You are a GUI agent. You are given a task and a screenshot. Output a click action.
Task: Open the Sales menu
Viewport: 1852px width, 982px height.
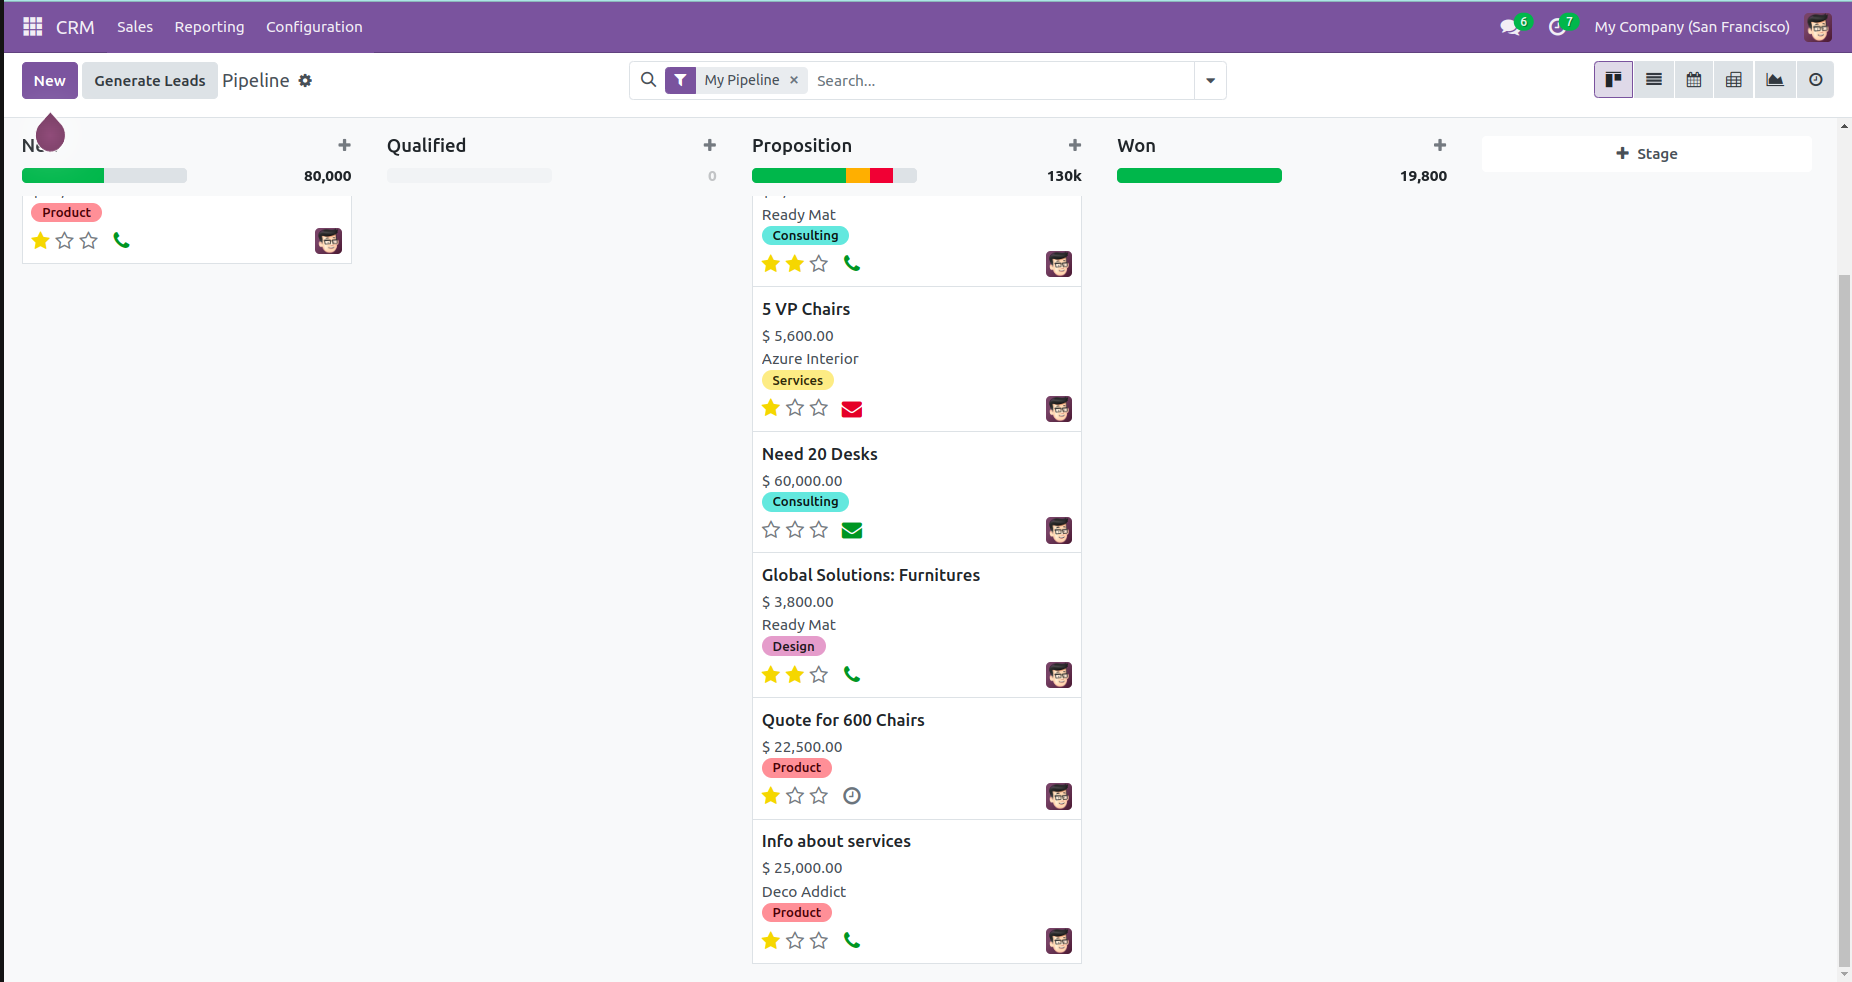pyautogui.click(x=135, y=27)
